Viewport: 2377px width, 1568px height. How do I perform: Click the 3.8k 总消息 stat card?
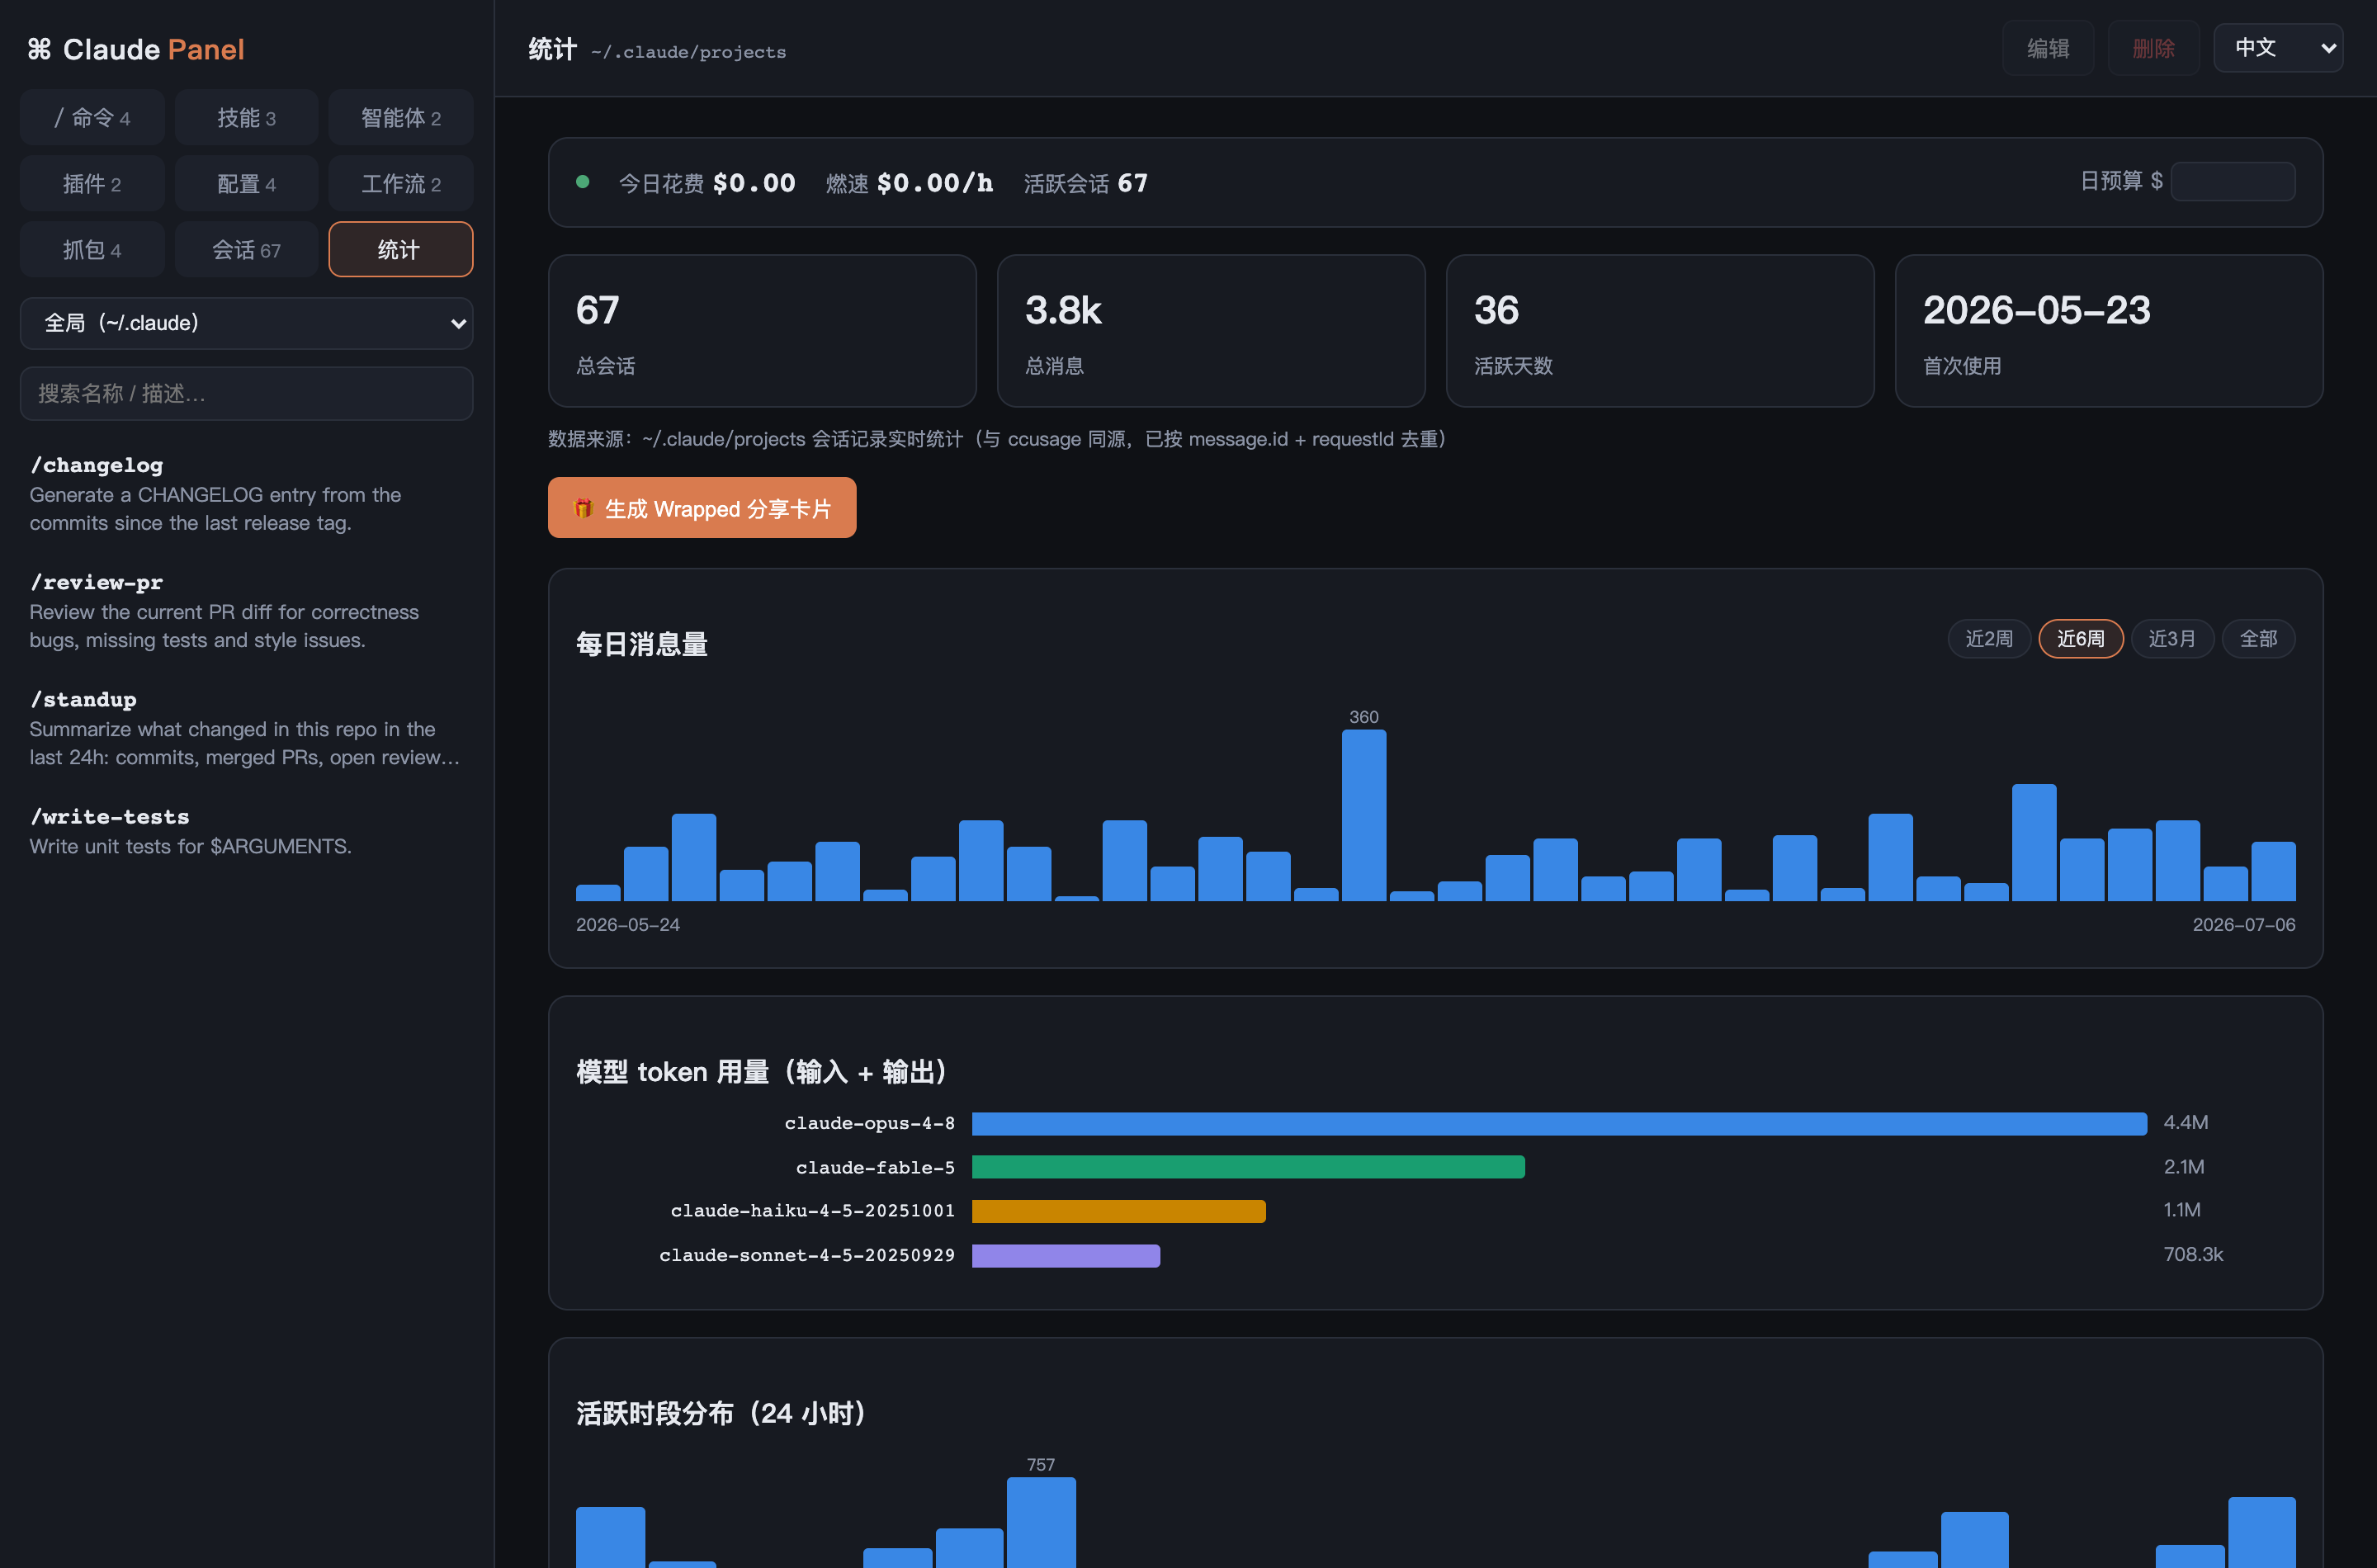pos(1211,331)
